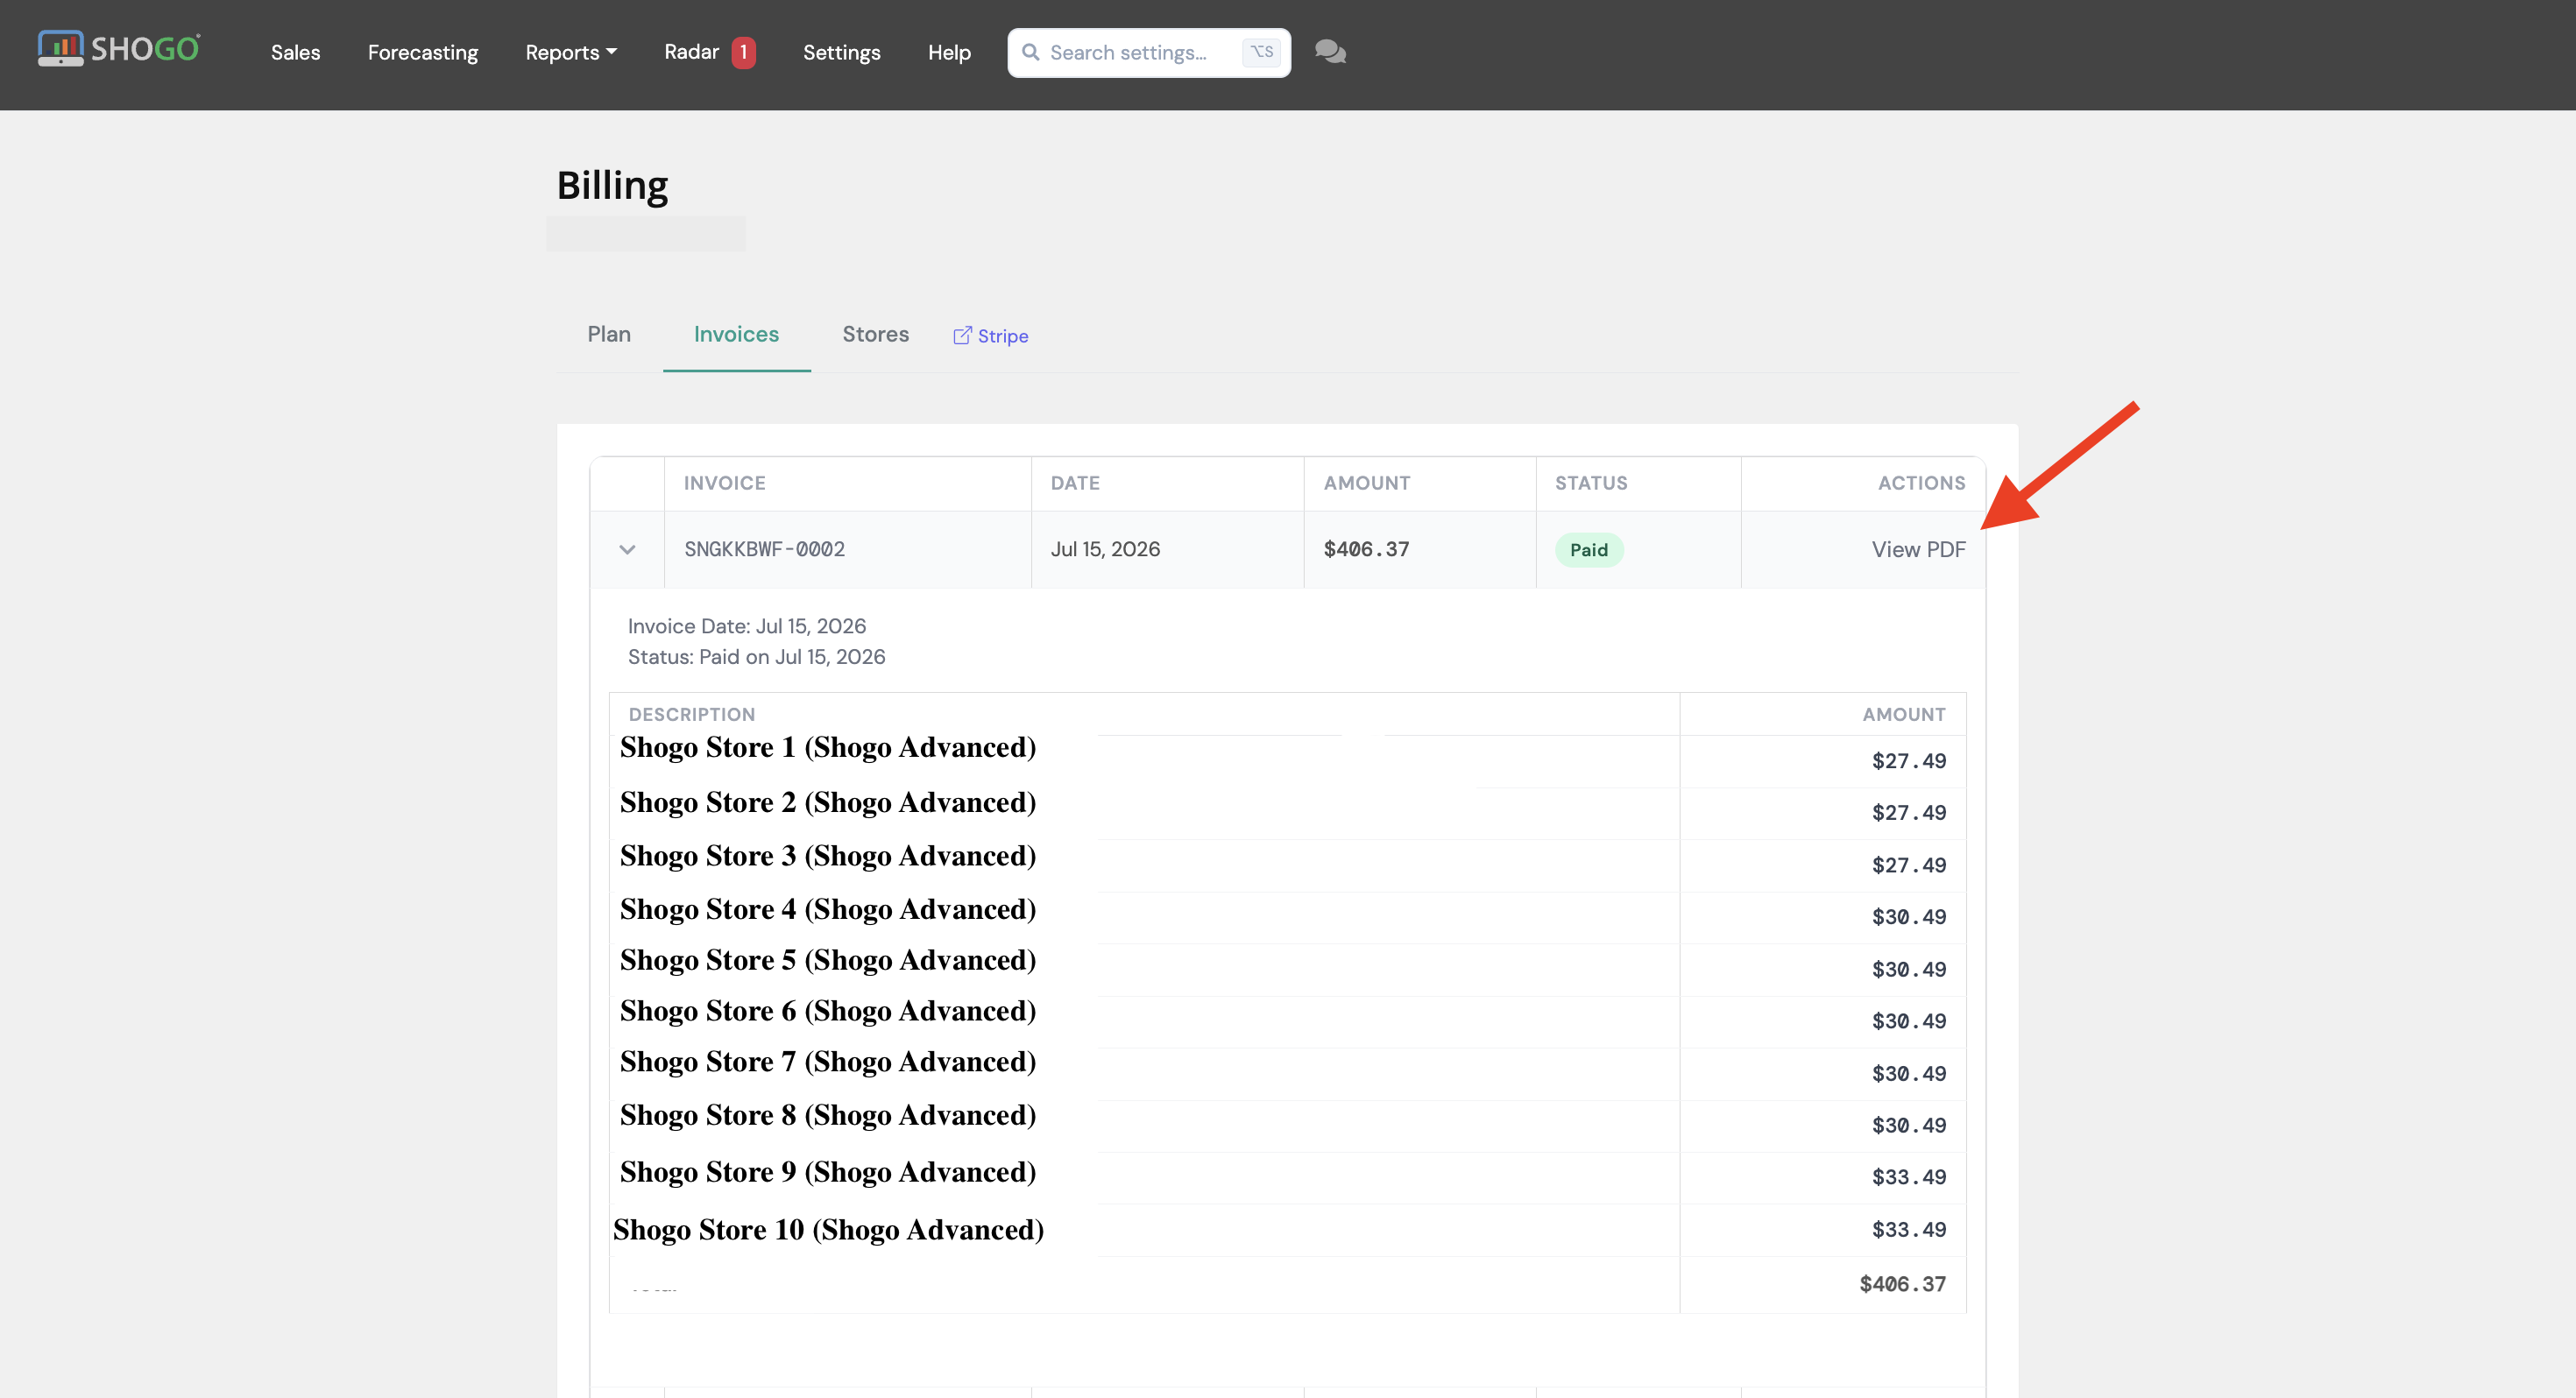Go to the Sales menu
This screenshot has height=1398, width=2576.
(295, 52)
